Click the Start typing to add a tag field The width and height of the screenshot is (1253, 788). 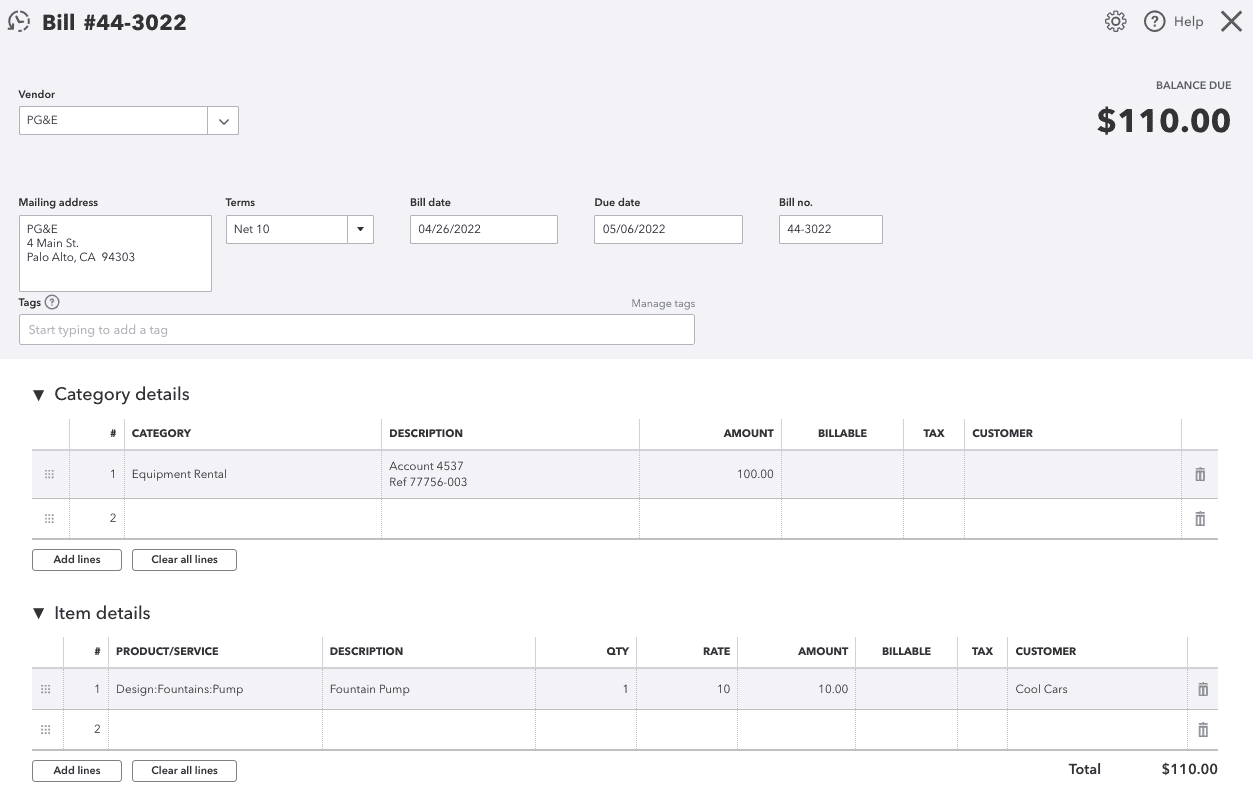click(x=356, y=329)
